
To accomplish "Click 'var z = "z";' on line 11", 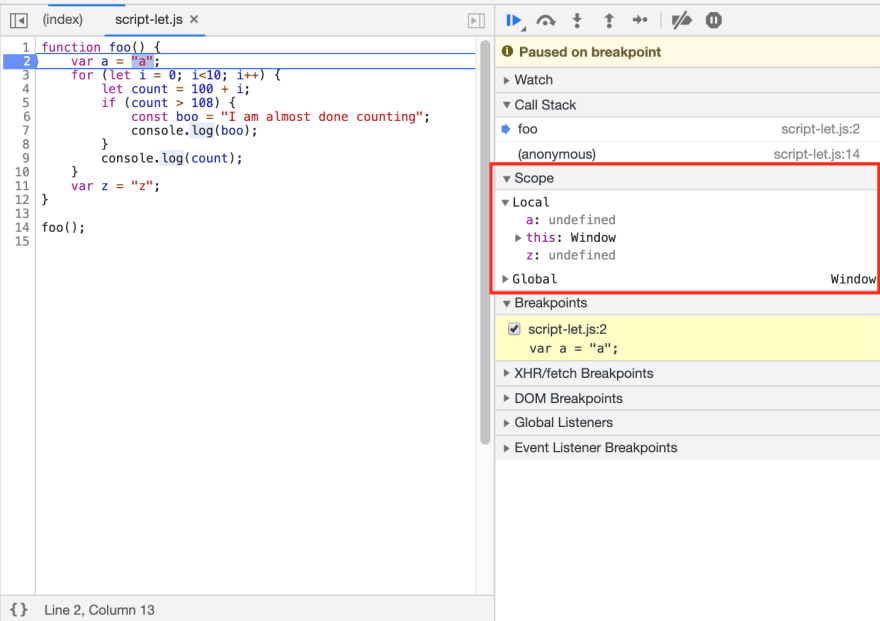I will click(x=115, y=186).
